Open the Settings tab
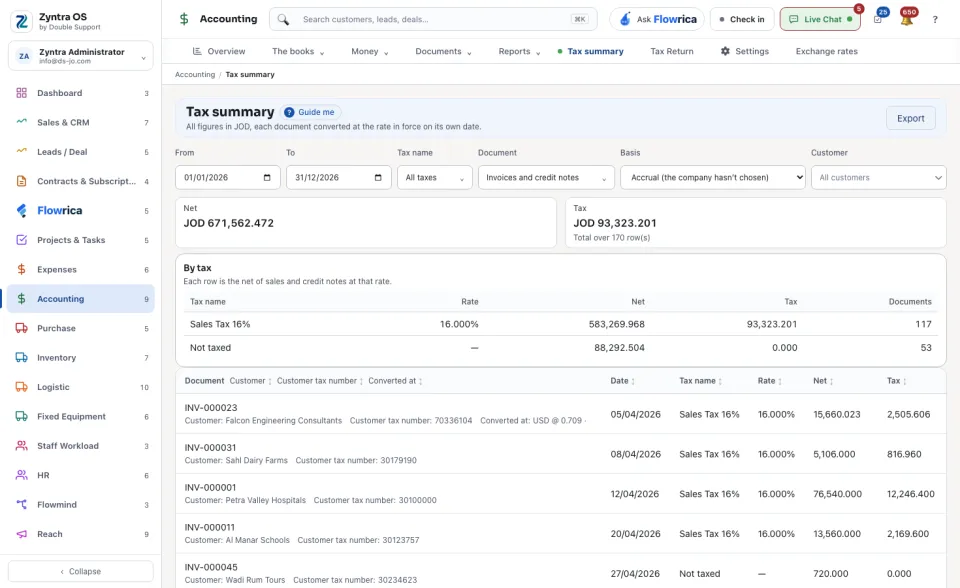This screenshot has width=960, height=588. (744, 51)
